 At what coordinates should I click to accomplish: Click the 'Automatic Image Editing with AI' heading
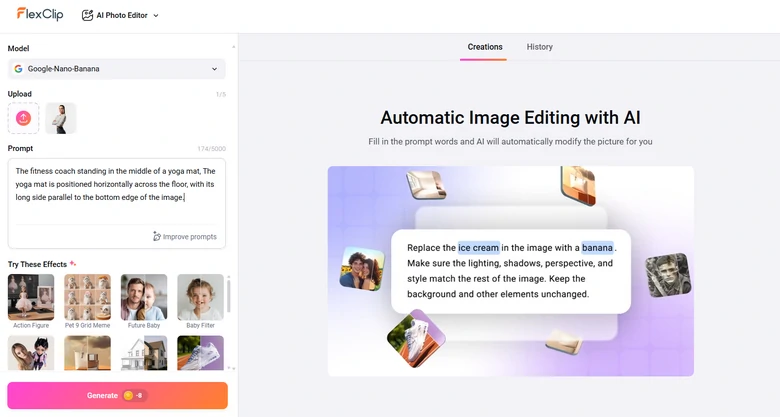pyautogui.click(x=510, y=118)
